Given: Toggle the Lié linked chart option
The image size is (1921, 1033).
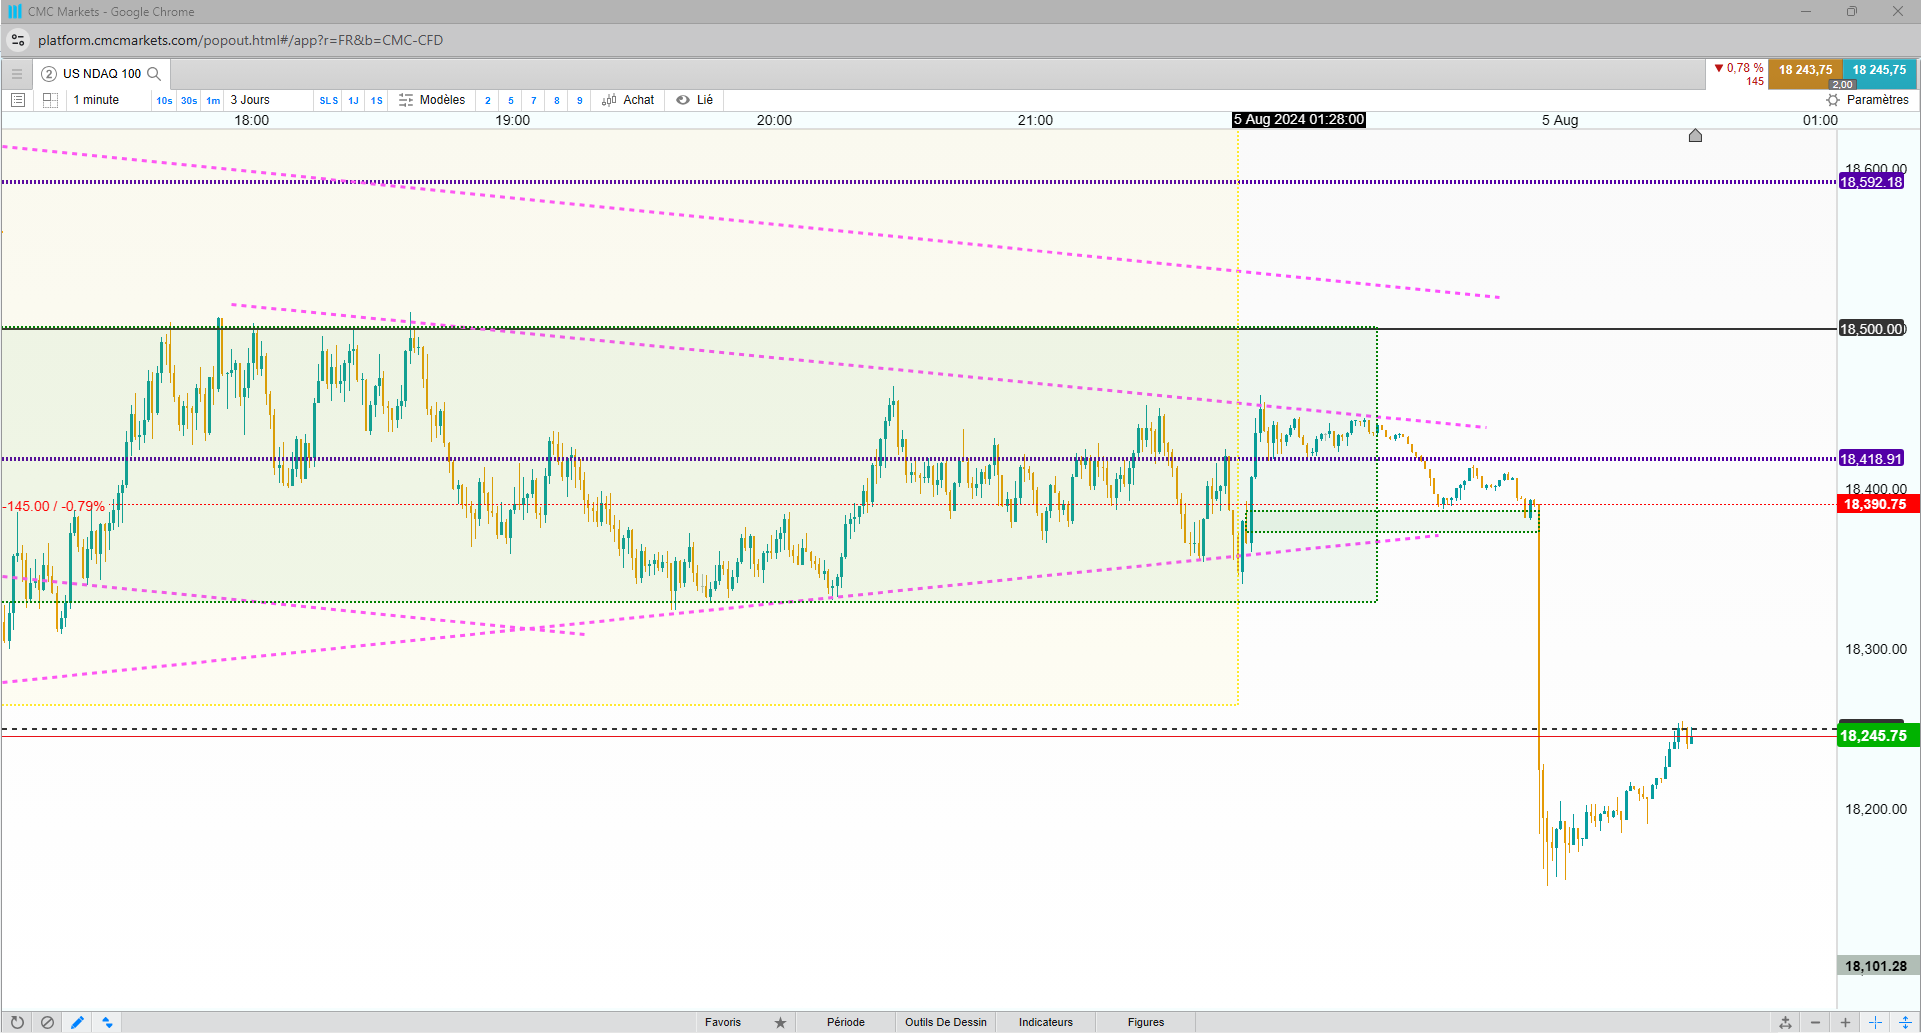Looking at the screenshot, I should 695,100.
